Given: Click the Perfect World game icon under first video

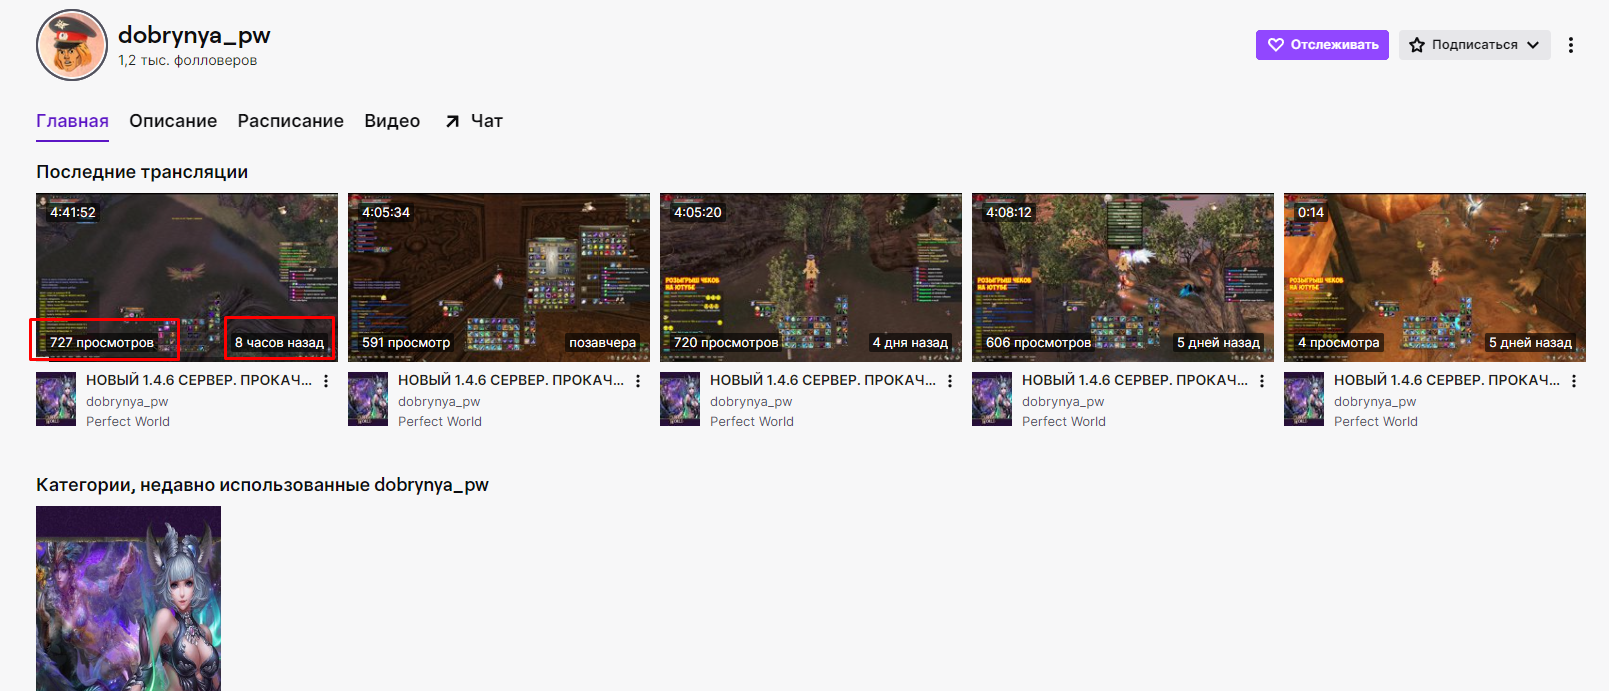Looking at the screenshot, I should [56, 399].
